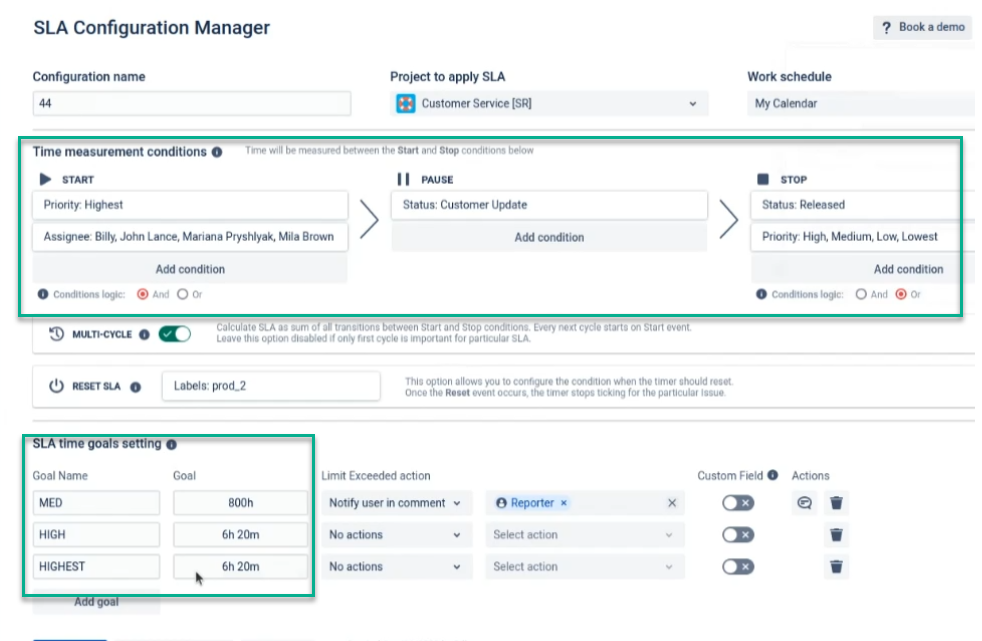Toggle the MULTI-CYCLE switch
Viewport: 982px width, 641px height.
[x=175, y=334]
